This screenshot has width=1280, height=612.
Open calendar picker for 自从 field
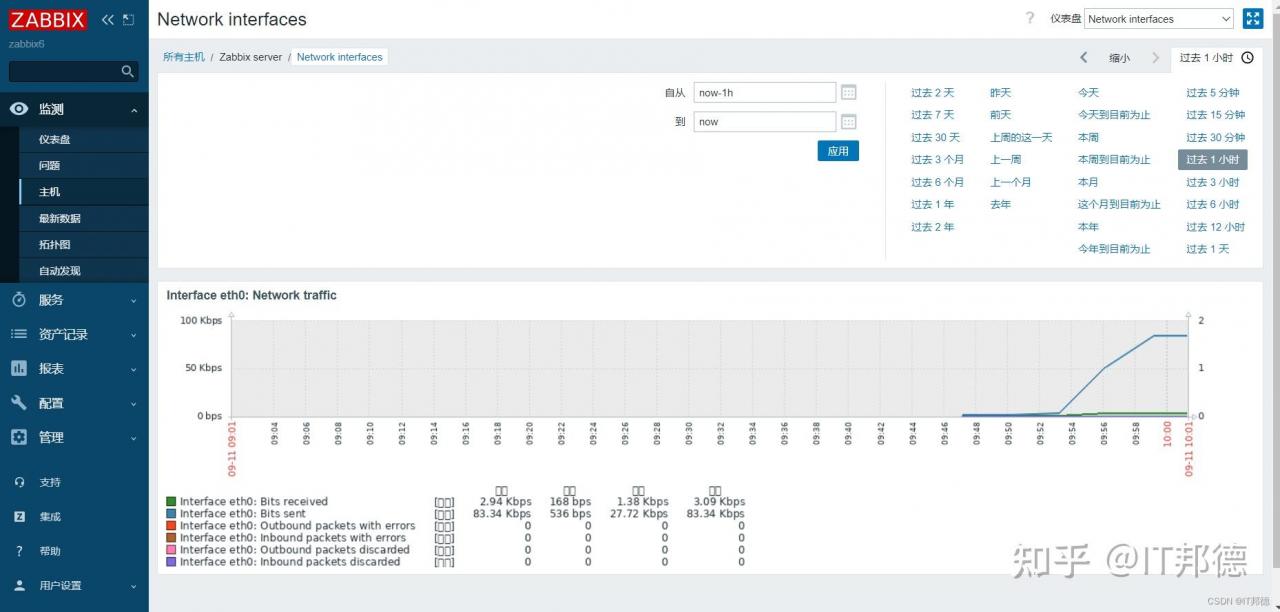848,92
